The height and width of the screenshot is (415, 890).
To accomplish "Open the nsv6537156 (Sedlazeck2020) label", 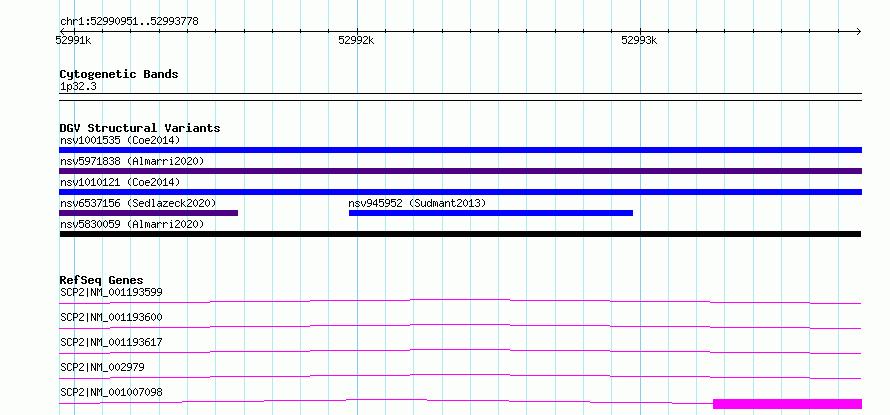I will (x=138, y=203).
